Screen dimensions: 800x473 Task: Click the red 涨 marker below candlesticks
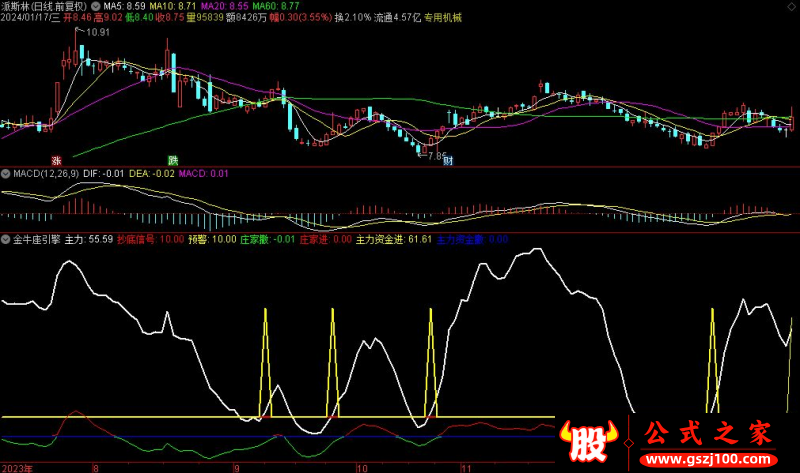tap(57, 160)
